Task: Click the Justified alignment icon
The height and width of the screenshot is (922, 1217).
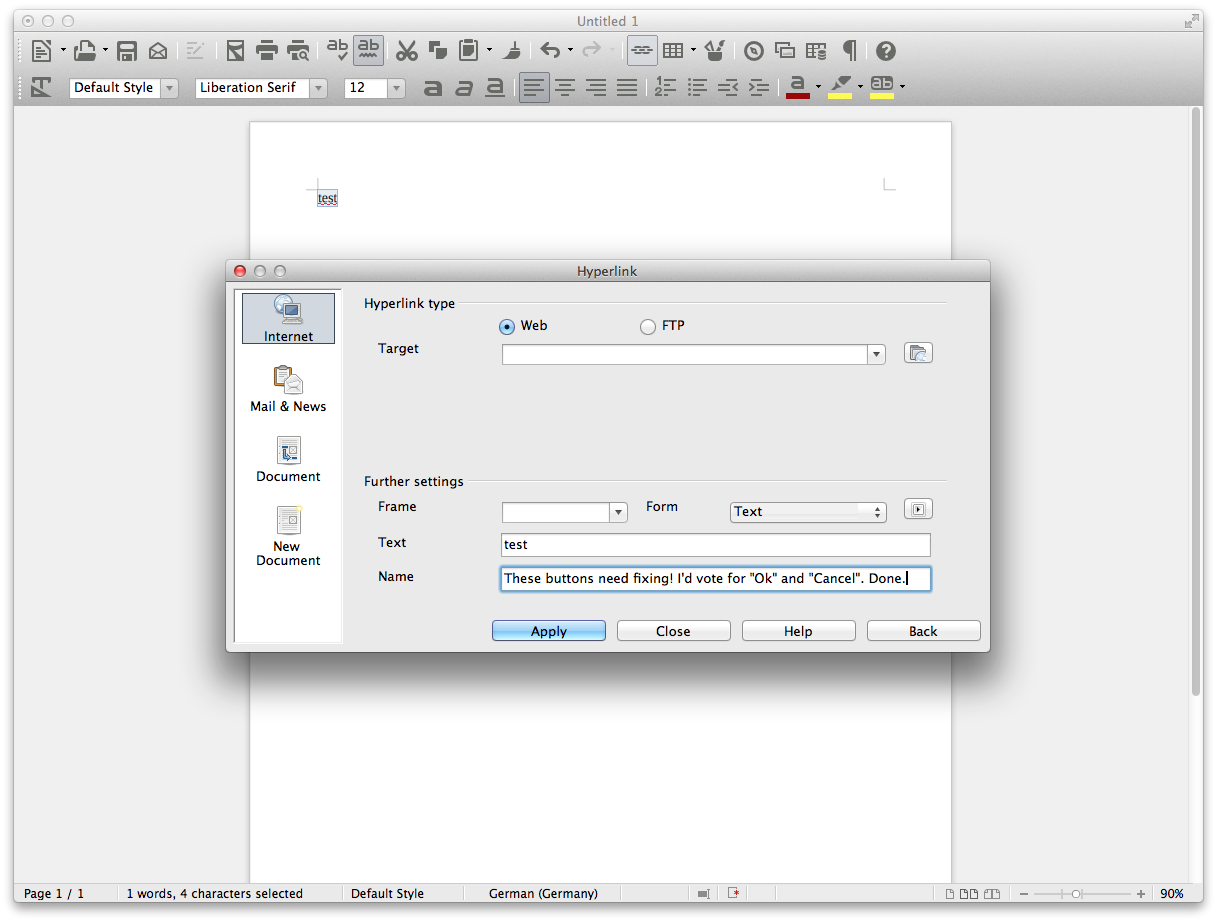Action: click(627, 88)
